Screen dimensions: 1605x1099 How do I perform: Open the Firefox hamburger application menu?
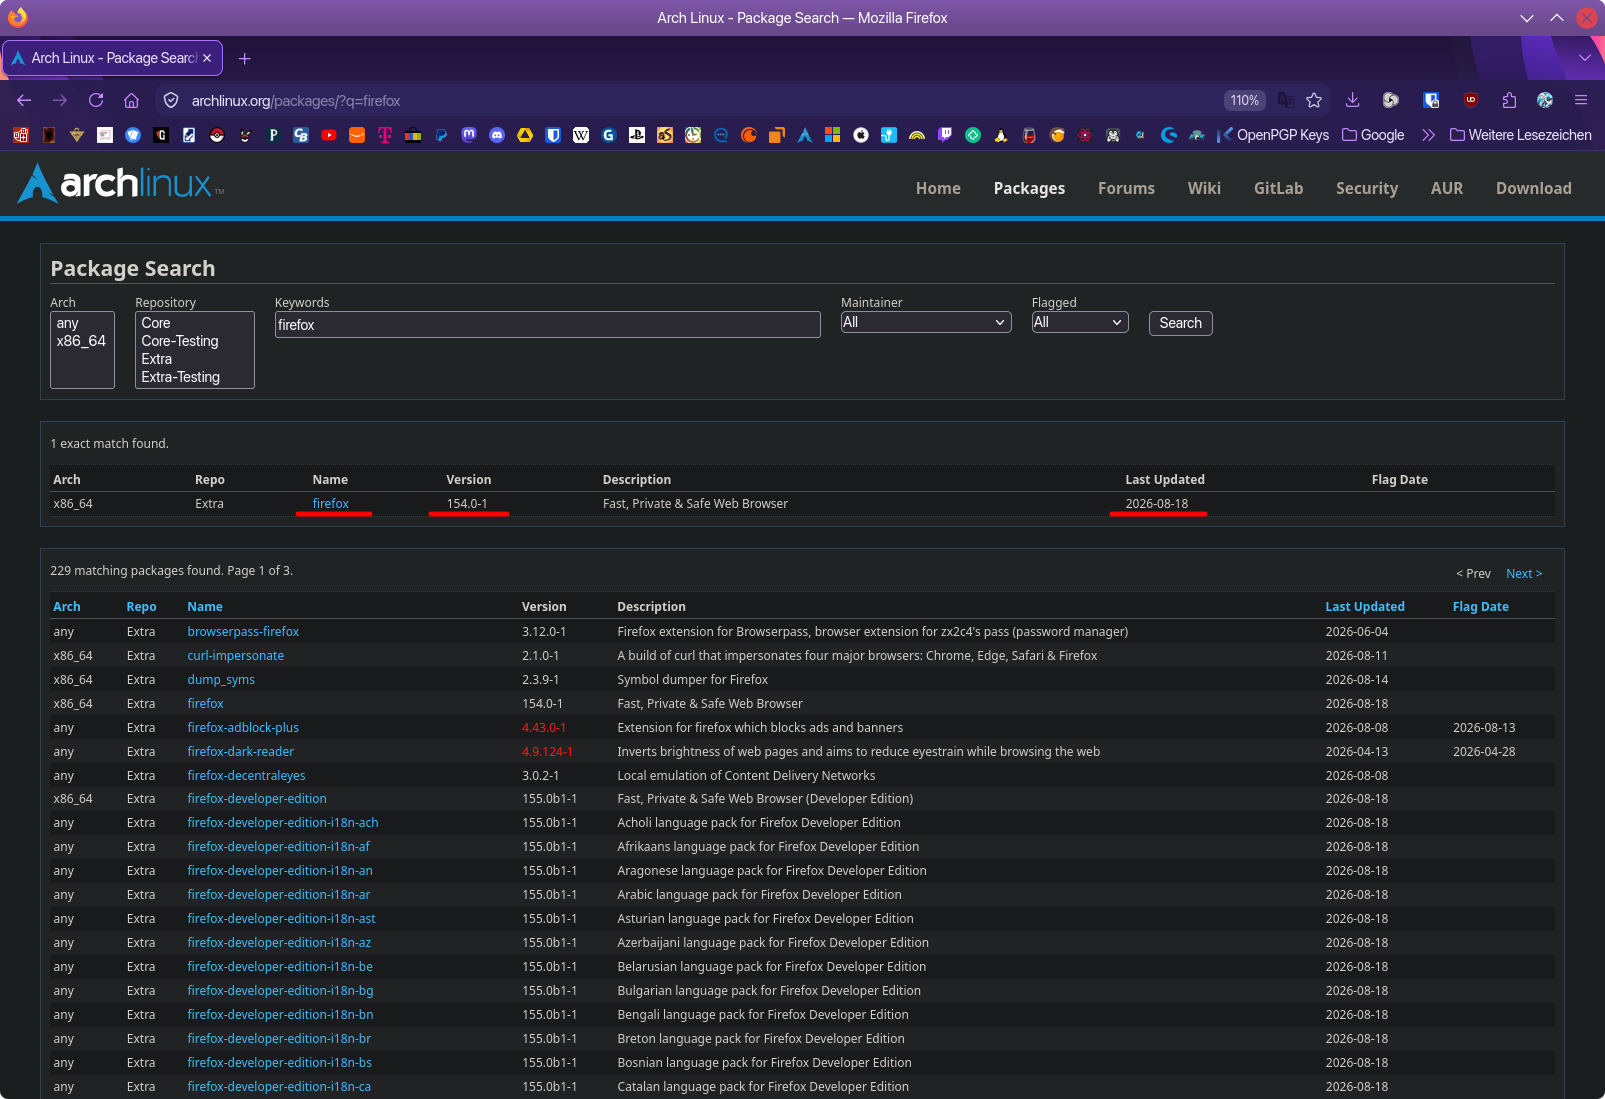coord(1581,100)
